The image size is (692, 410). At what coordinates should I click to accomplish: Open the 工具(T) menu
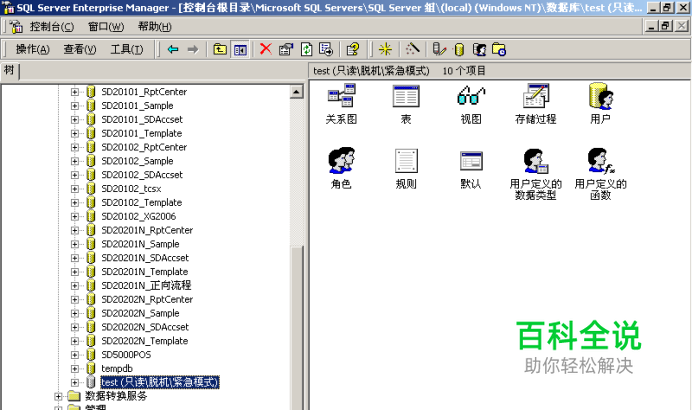[127, 49]
